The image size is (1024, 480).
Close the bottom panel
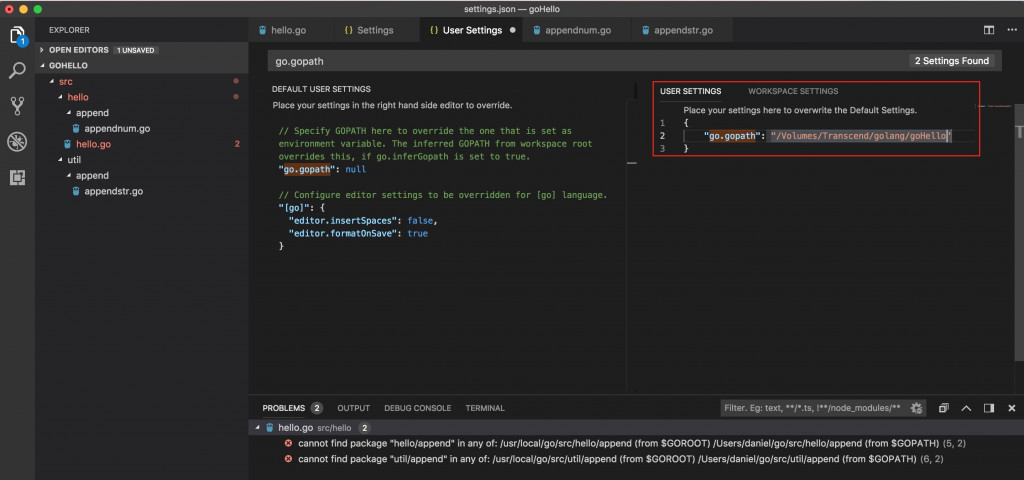(x=1012, y=408)
